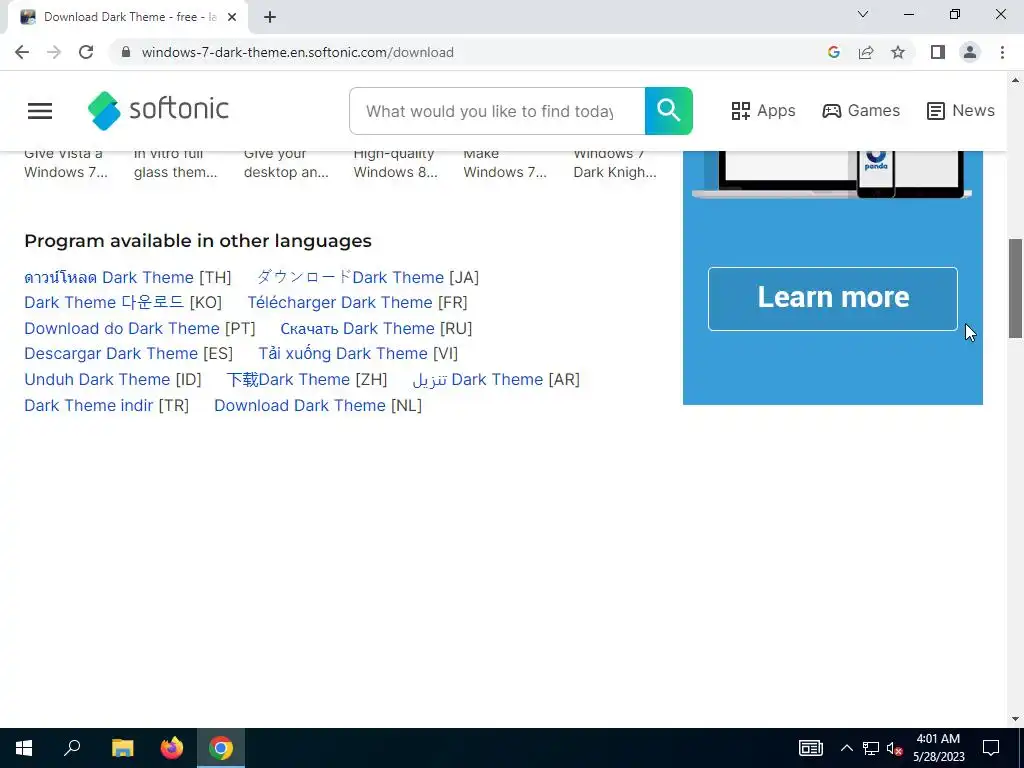This screenshot has height=768, width=1024.
Task: Bookmark this page with the star
Action: [898, 52]
